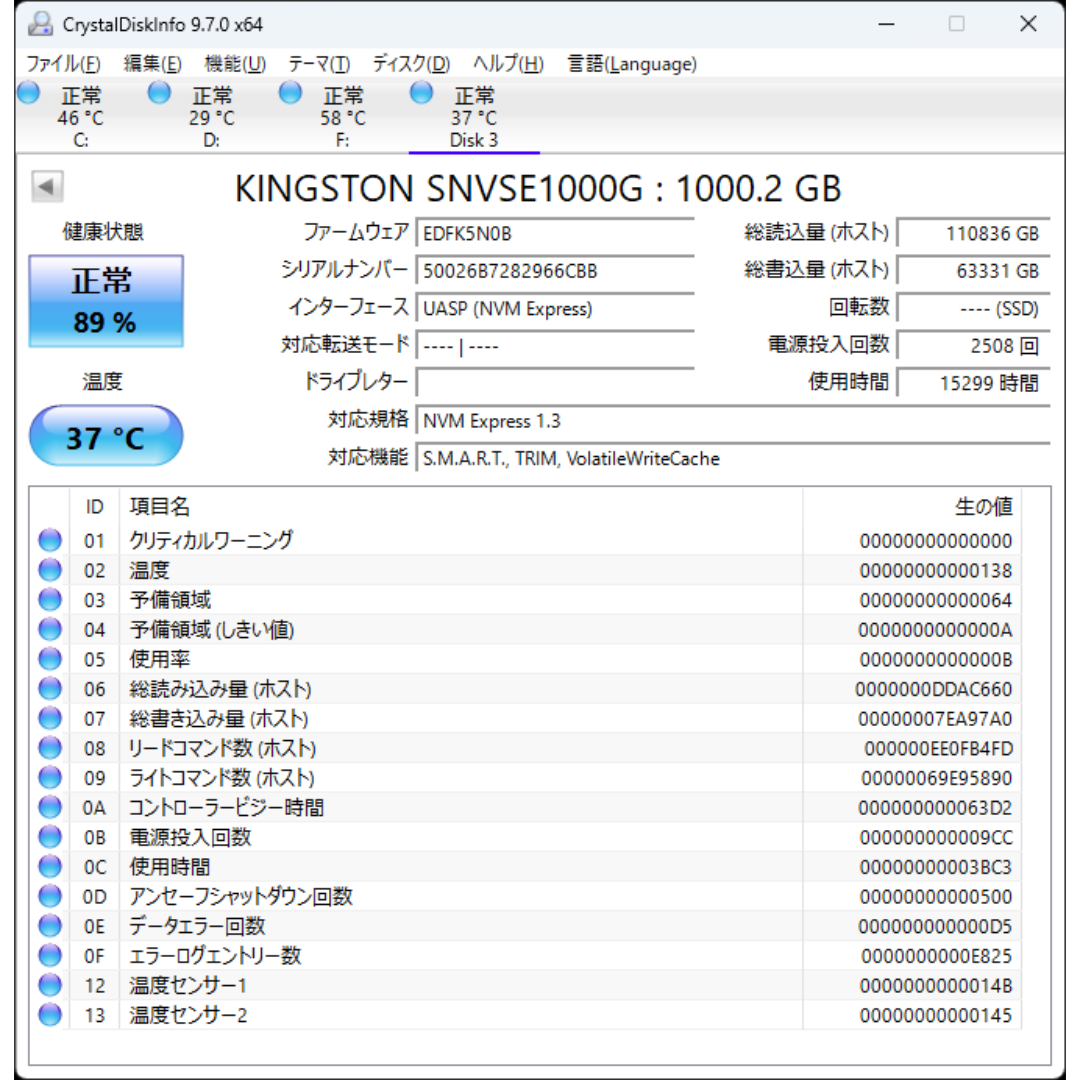Click status orb of attribute 04 予備領域 (しきい値)
The image size is (1080, 1080).
click(50, 629)
